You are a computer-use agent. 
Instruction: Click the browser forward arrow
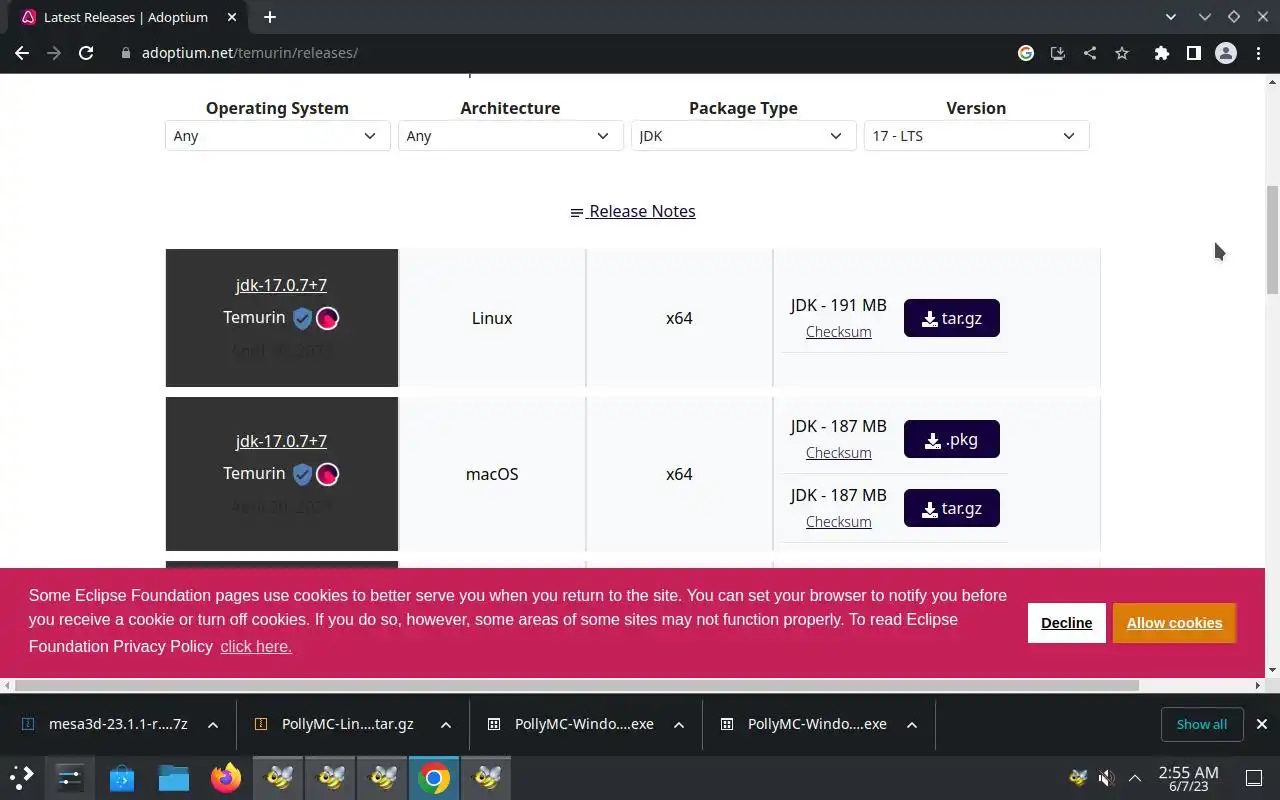(54, 53)
